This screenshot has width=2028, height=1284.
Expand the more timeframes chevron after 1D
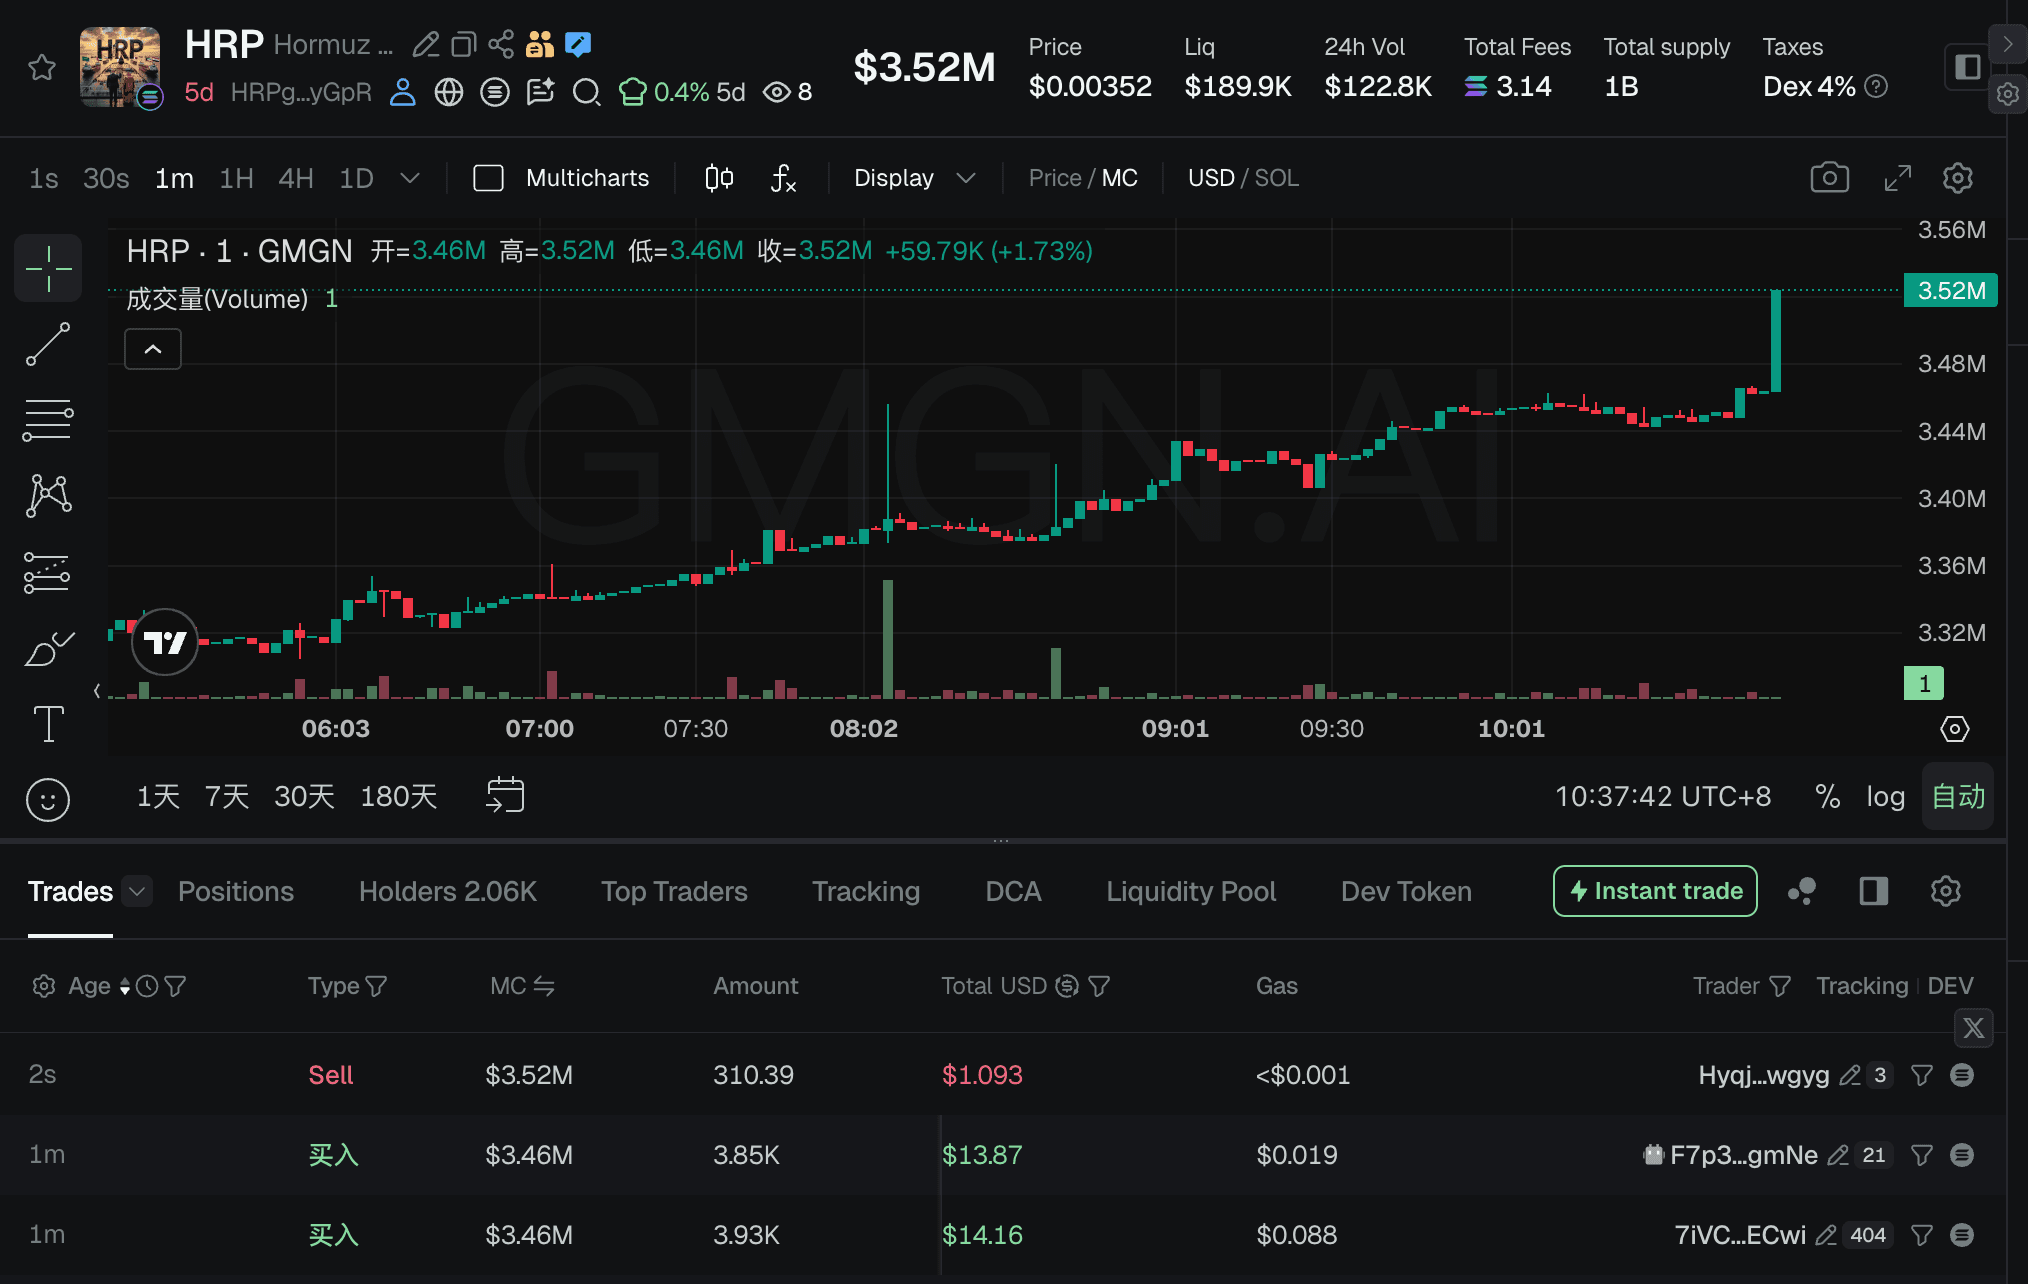coord(409,178)
